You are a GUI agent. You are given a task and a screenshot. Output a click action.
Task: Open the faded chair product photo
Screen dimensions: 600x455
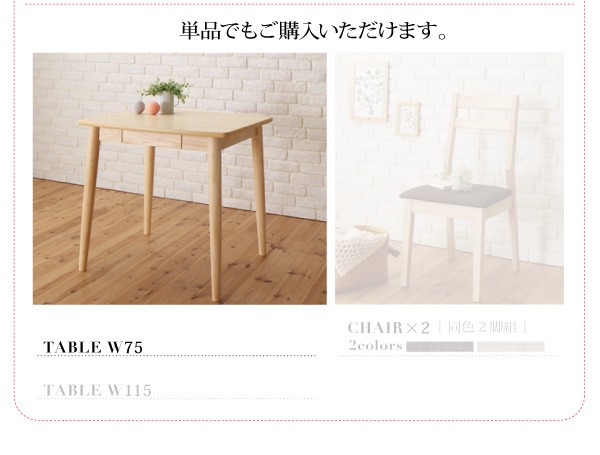[x=449, y=179]
